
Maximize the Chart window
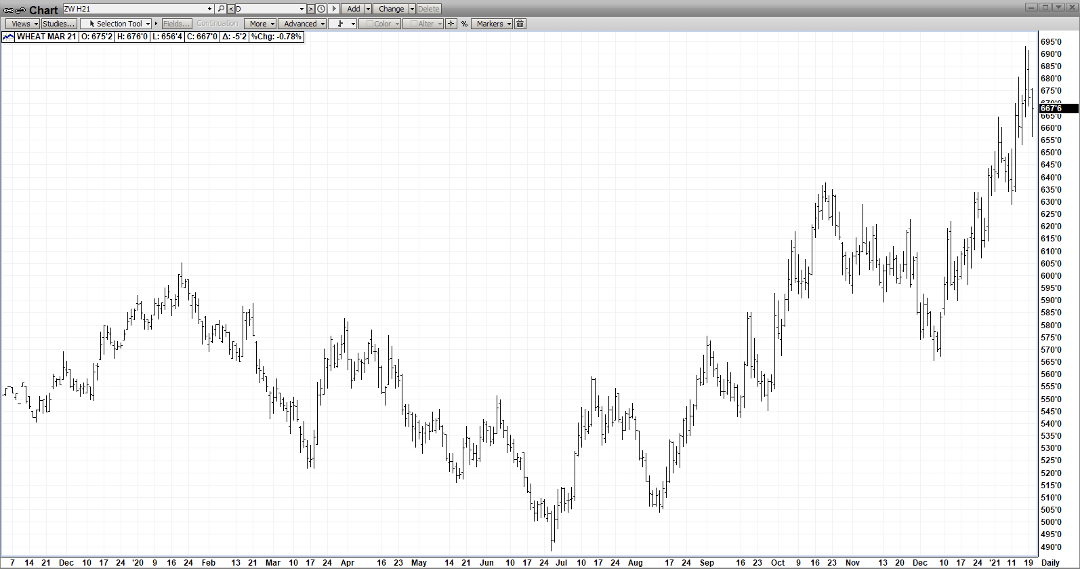click(1045, 8)
